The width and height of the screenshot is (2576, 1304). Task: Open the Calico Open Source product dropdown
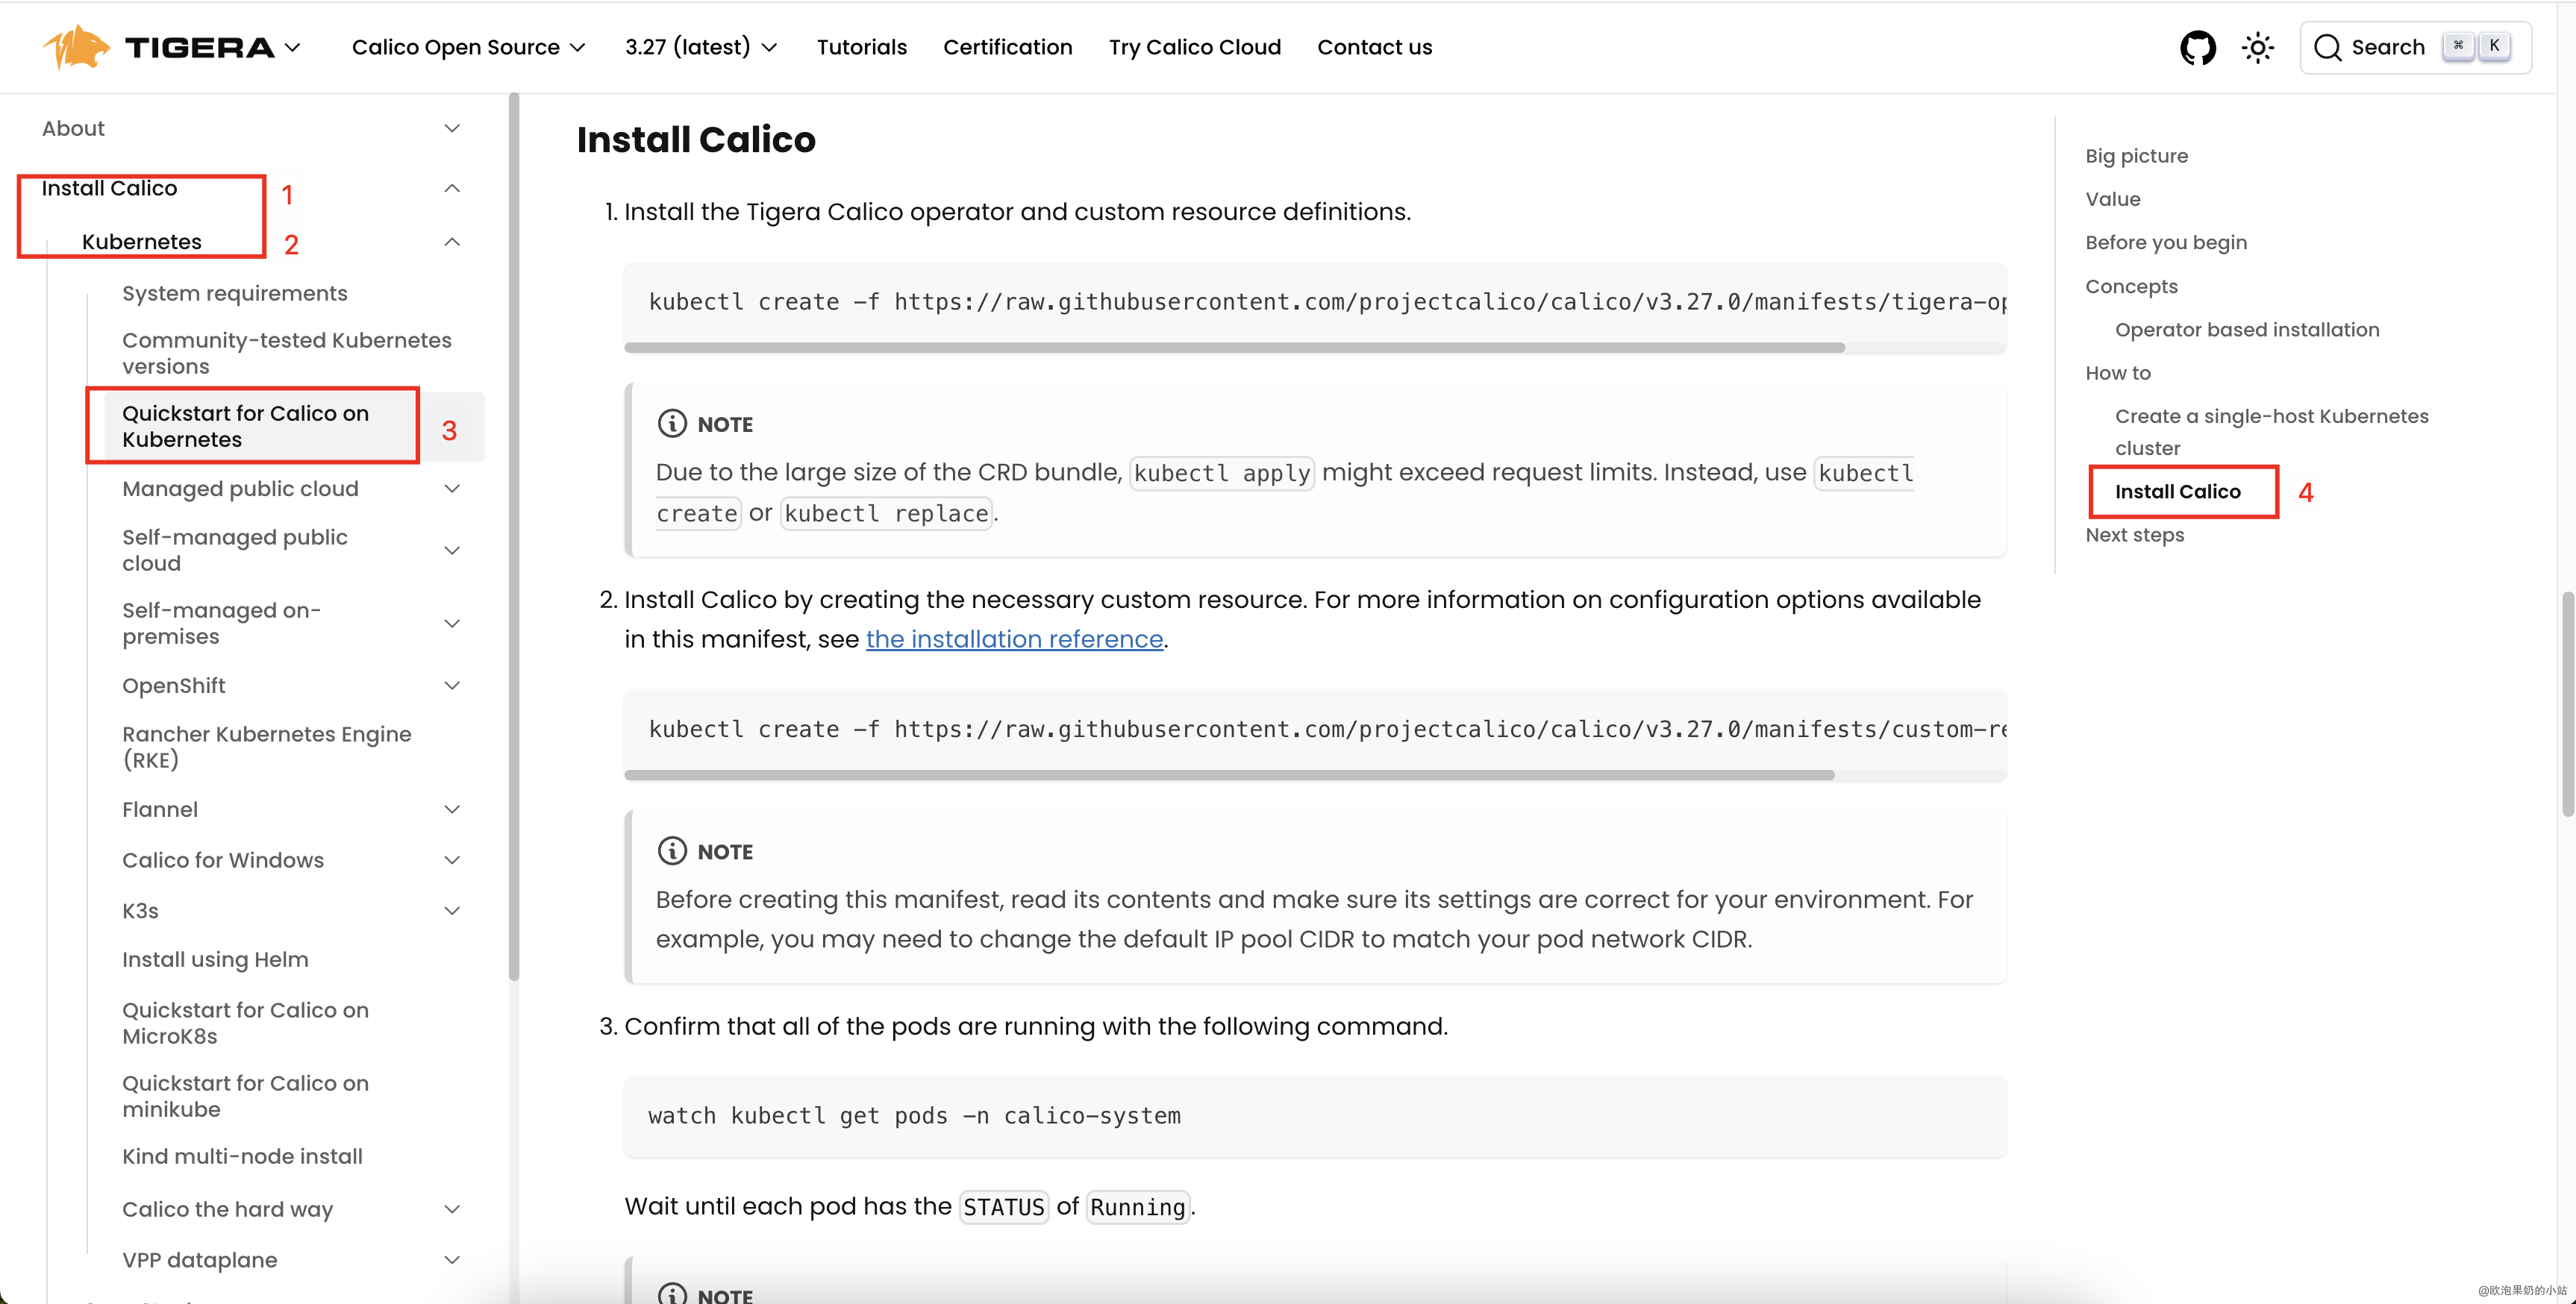468,47
